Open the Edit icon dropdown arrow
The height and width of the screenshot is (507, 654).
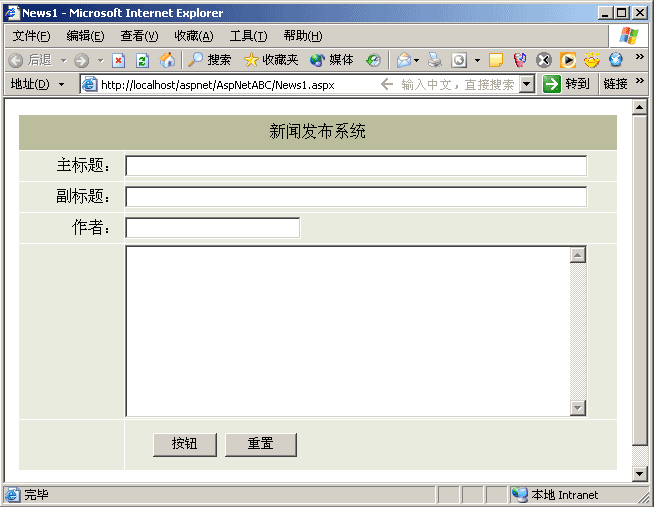[477, 61]
